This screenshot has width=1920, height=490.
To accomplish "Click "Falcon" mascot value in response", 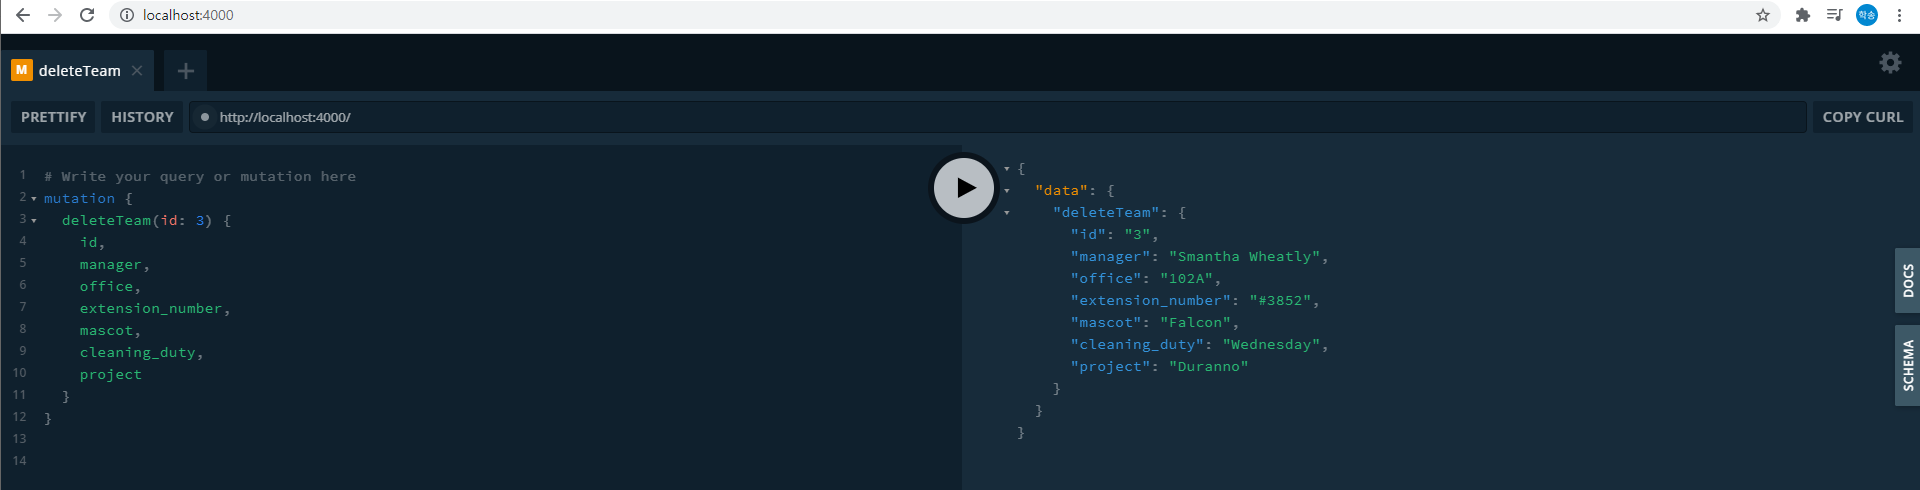I will pos(1196,323).
